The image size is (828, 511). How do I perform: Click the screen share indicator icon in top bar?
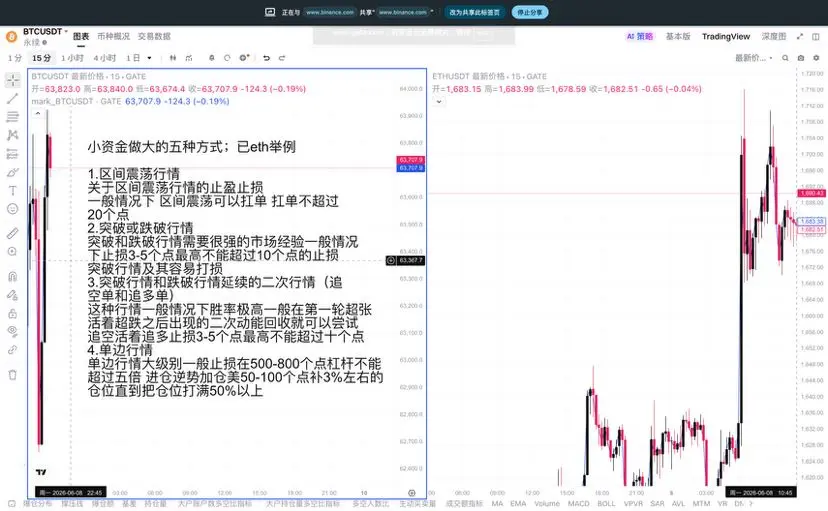[270, 12]
